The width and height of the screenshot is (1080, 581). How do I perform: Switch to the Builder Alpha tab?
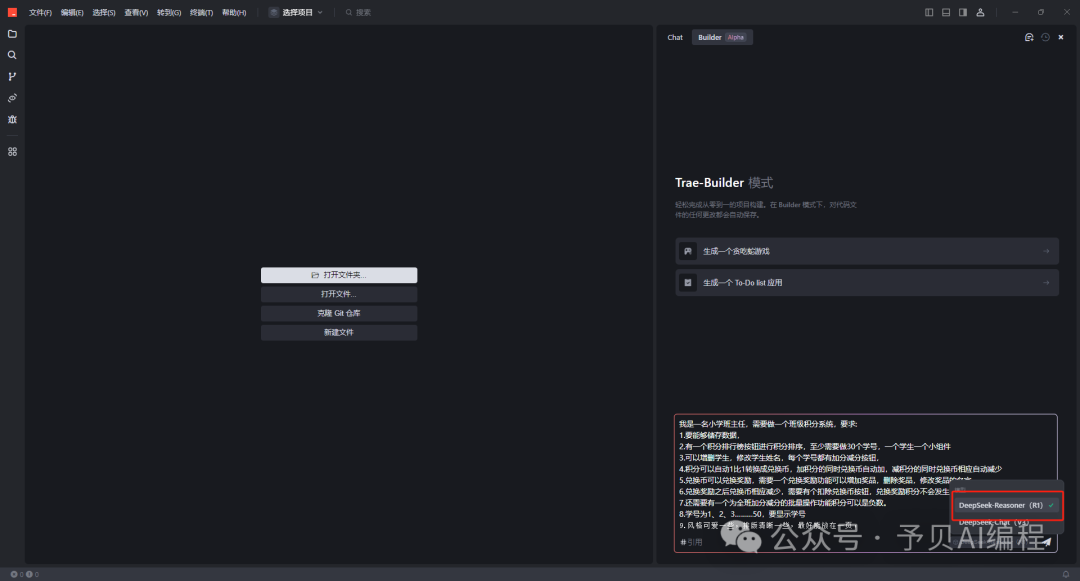tap(721, 37)
